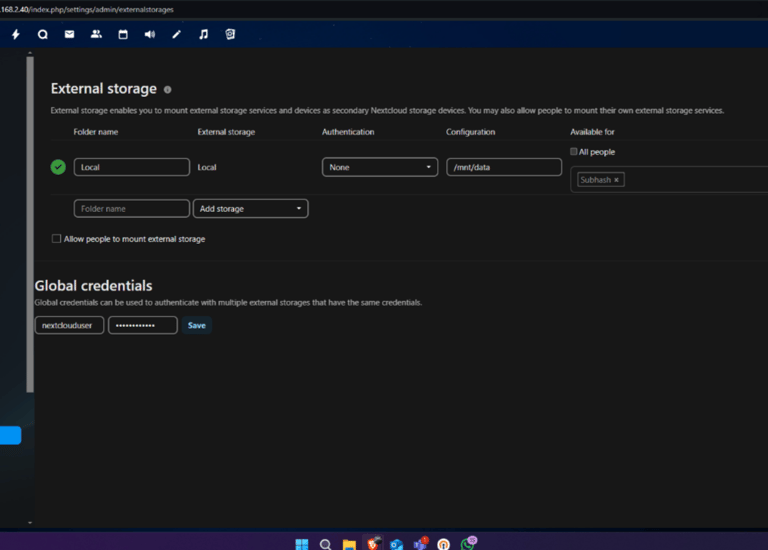This screenshot has height=550, width=768.
Task: Open the Contacts app icon
Action: coord(96,34)
